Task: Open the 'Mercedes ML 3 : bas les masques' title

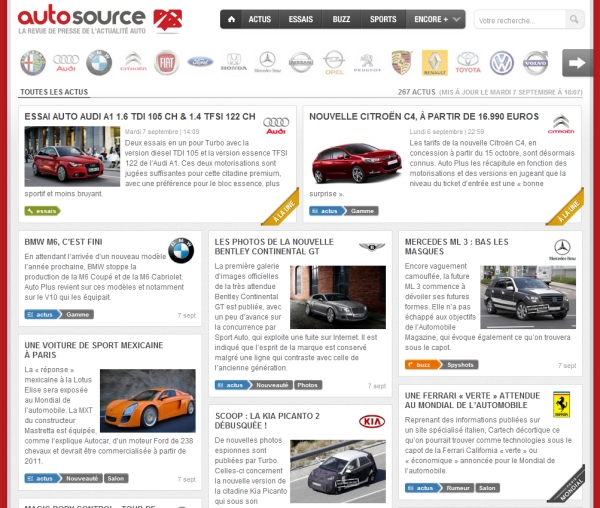Action: (x=457, y=247)
